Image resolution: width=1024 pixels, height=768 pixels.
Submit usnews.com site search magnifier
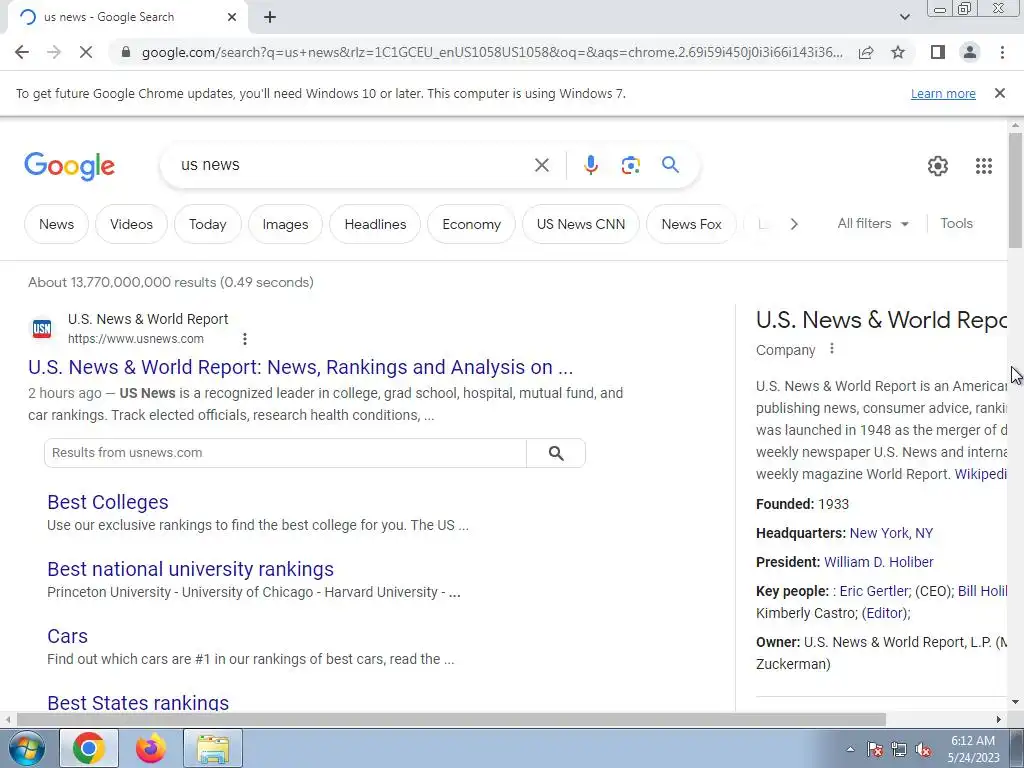click(x=556, y=453)
